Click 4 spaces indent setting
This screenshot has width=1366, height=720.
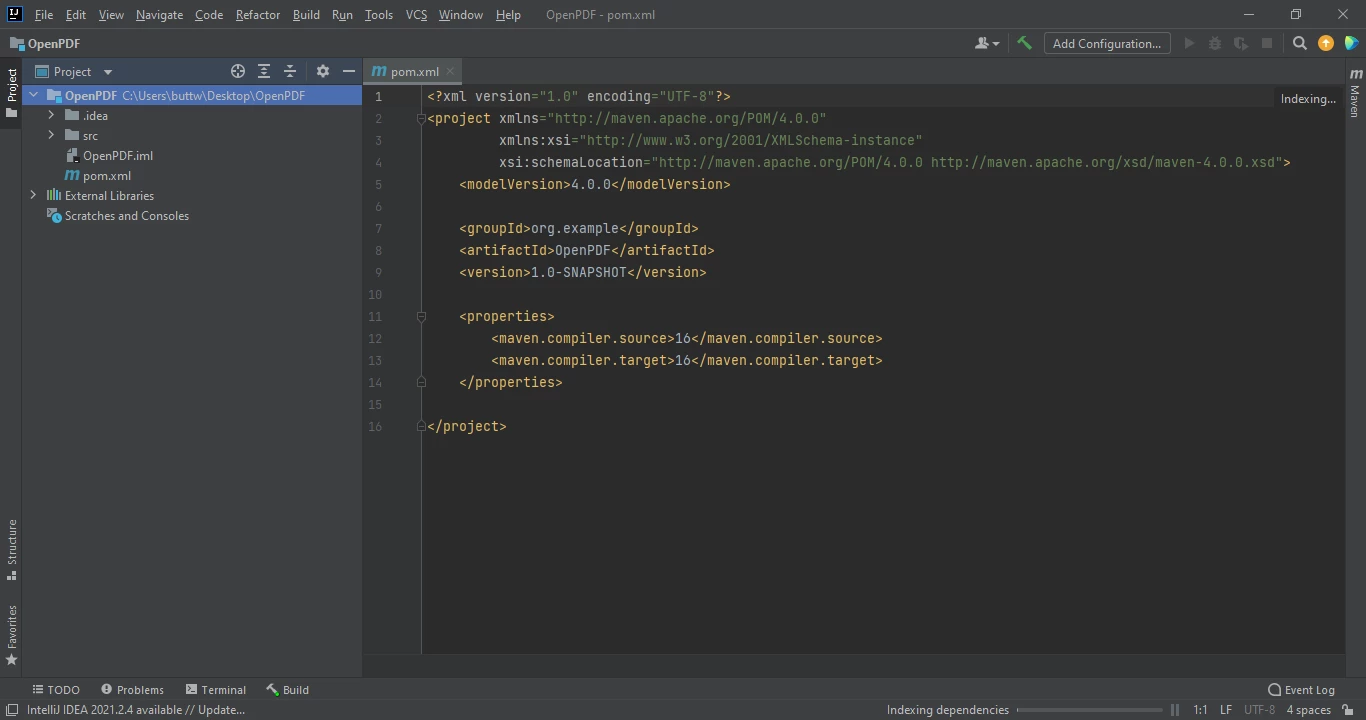pos(1308,710)
